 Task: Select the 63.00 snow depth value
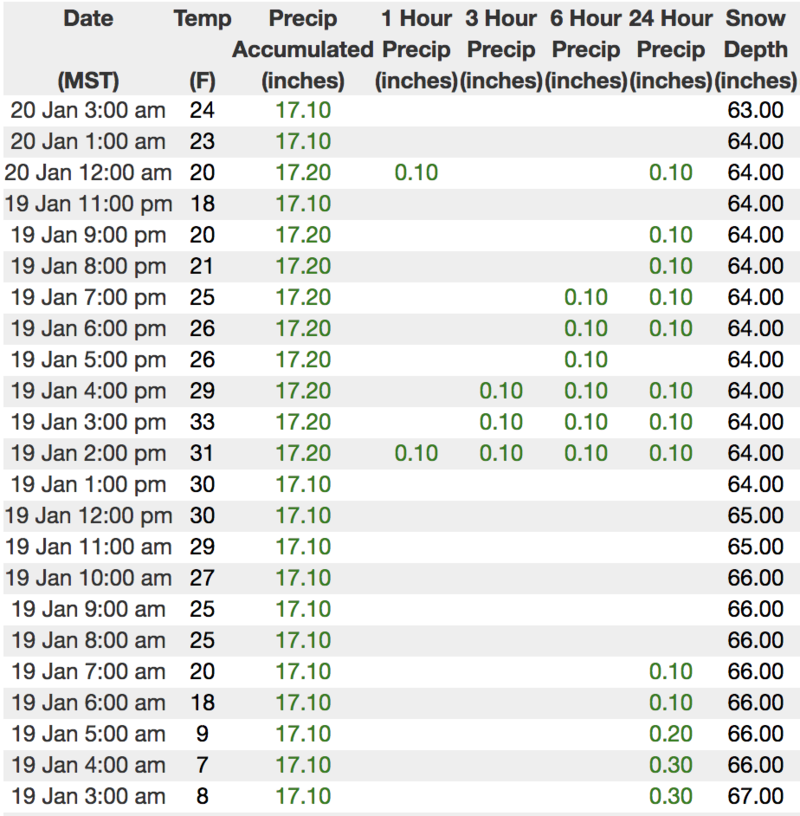coord(755,110)
